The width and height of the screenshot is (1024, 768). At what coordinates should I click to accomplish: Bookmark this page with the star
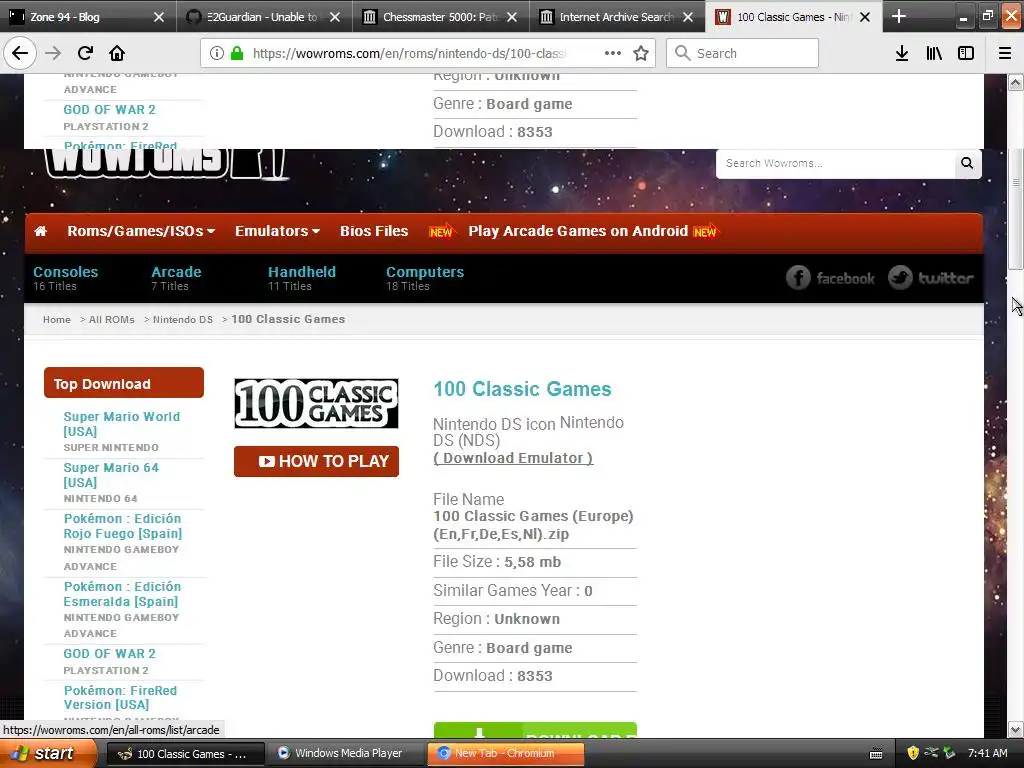(x=641, y=54)
